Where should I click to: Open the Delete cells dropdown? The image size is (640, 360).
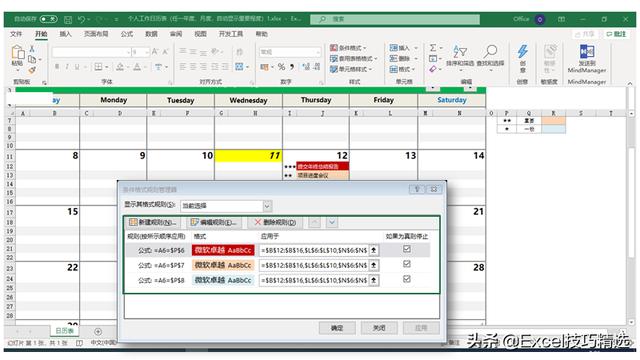click(x=403, y=59)
